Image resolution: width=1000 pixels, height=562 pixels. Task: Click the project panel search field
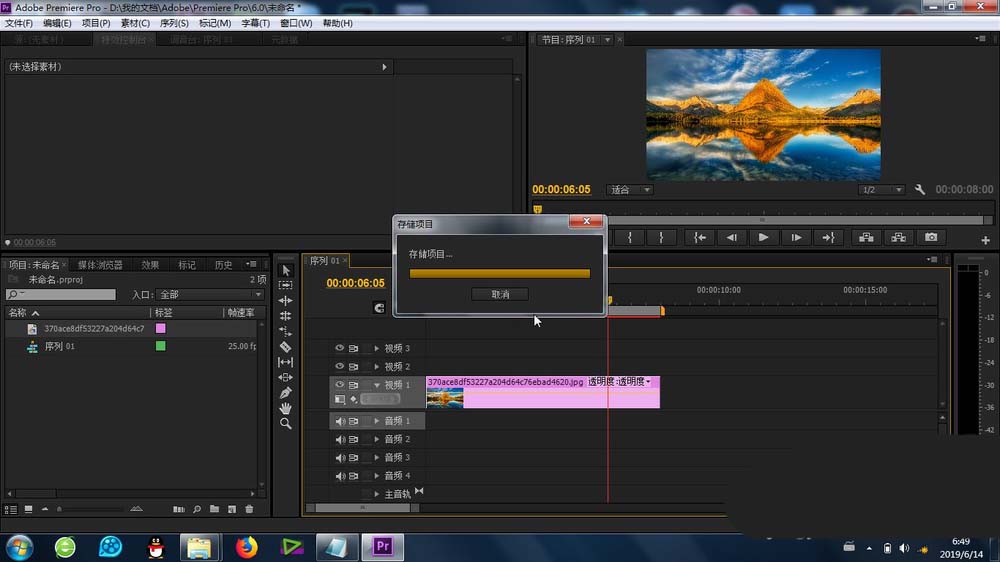coord(61,294)
